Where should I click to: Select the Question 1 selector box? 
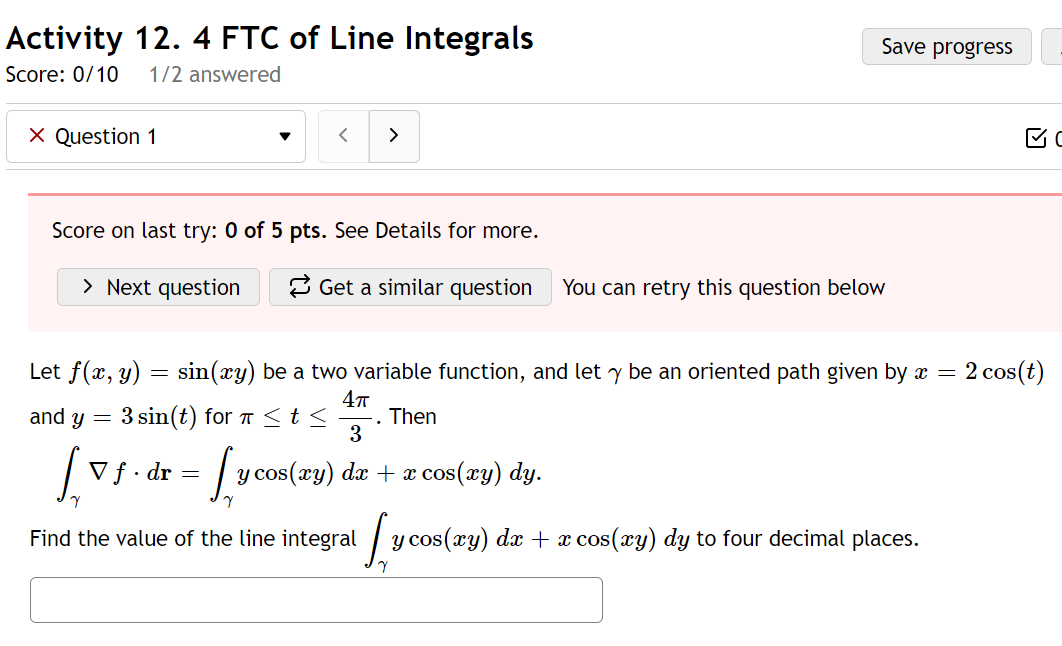coord(156,137)
